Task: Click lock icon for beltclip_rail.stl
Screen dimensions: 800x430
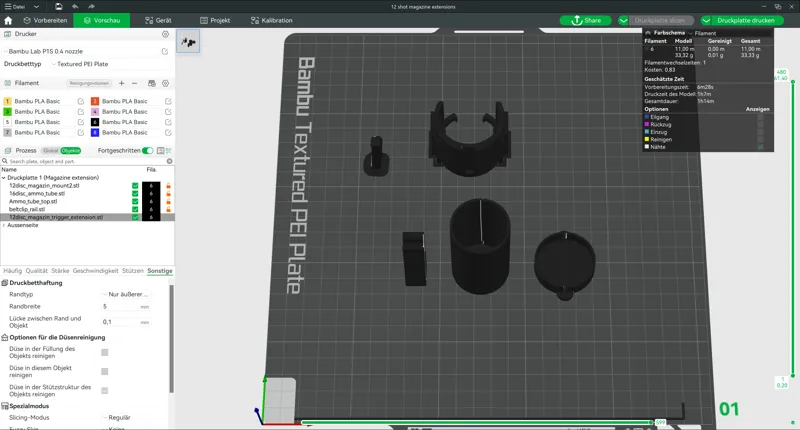Action: click(x=168, y=209)
